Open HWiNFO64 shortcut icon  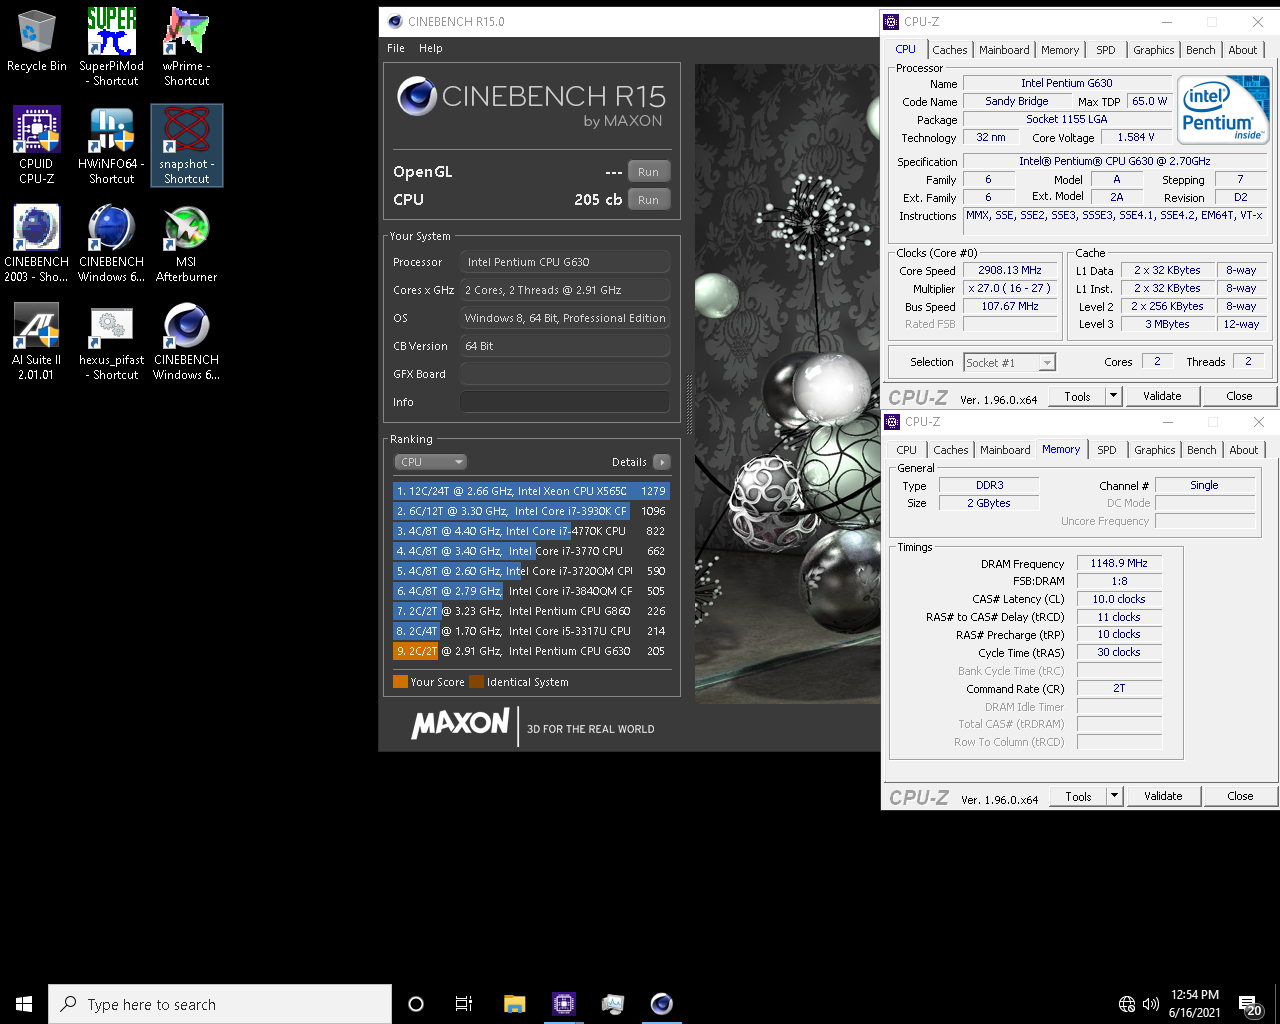pyautogui.click(x=111, y=145)
